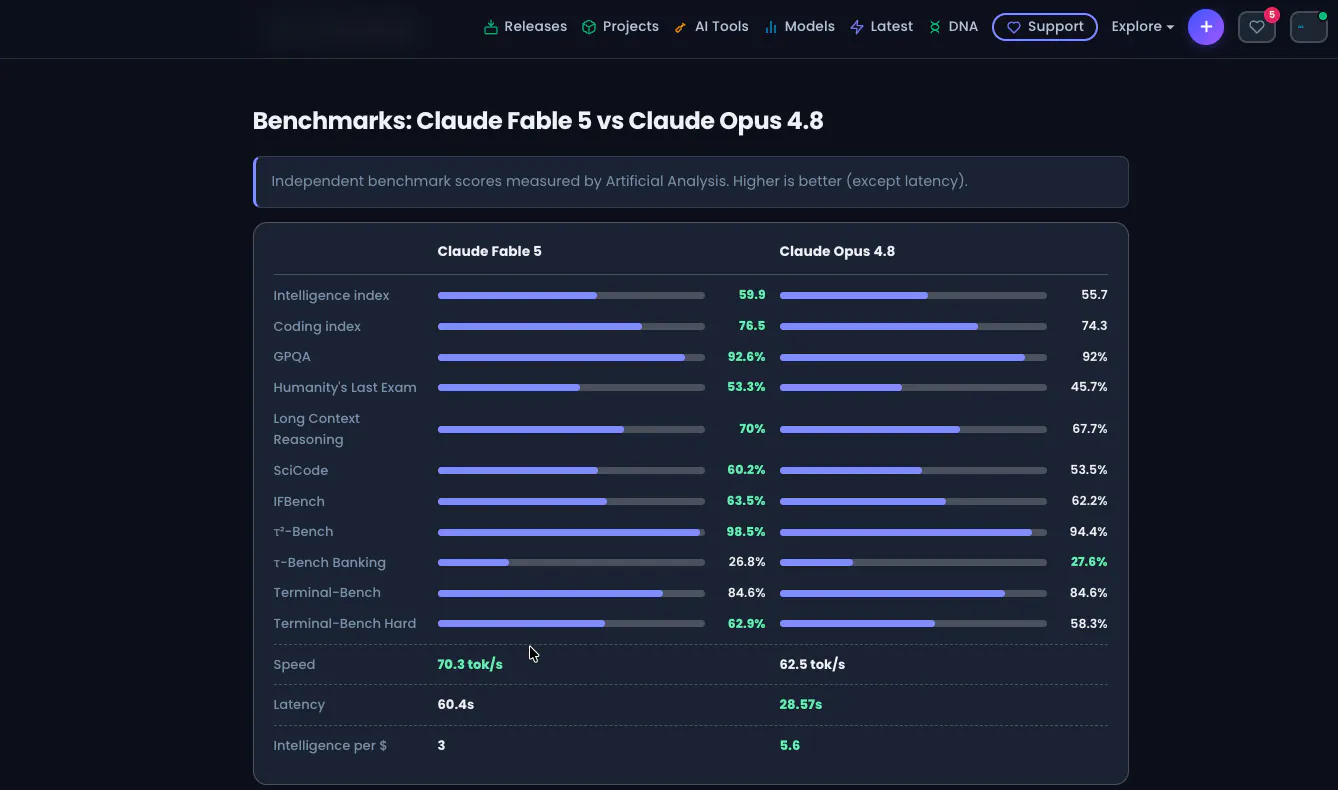Click the 98.5% τ²-Bench value
1338x790 pixels.
pyautogui.click(x=746, y=532)
